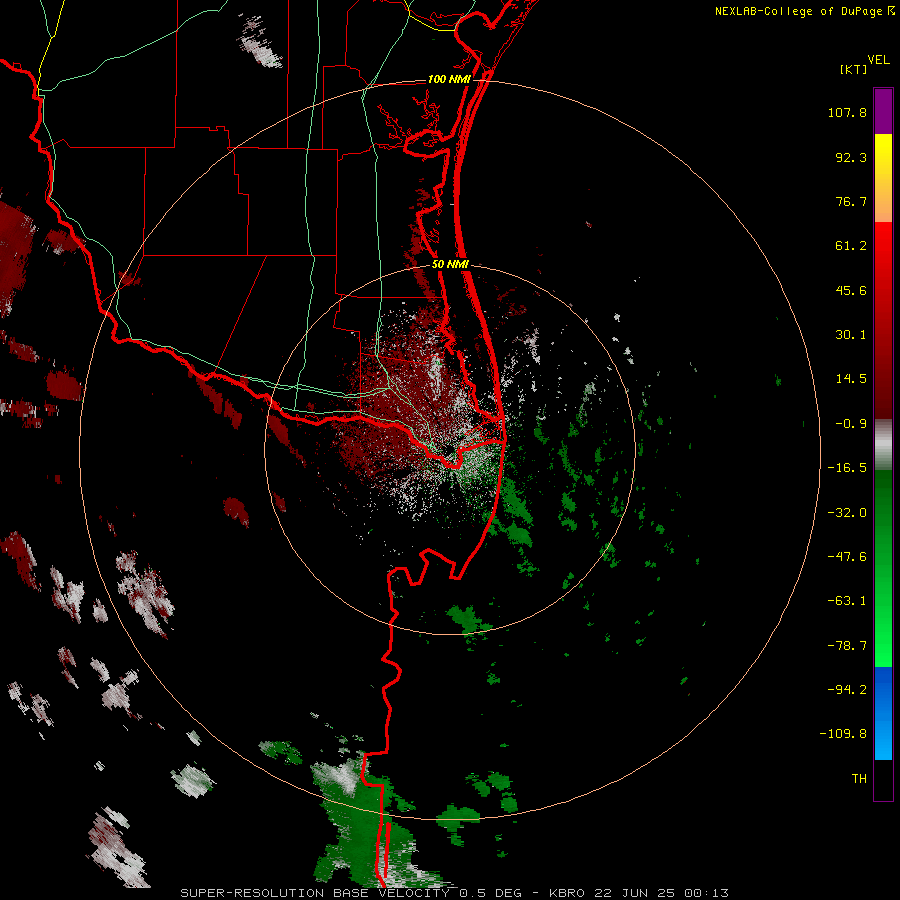The width and height of the screenshot is (900, 900).
Task: Click the -63.1 velocity scale value
Action: click(x=847, y=601)
